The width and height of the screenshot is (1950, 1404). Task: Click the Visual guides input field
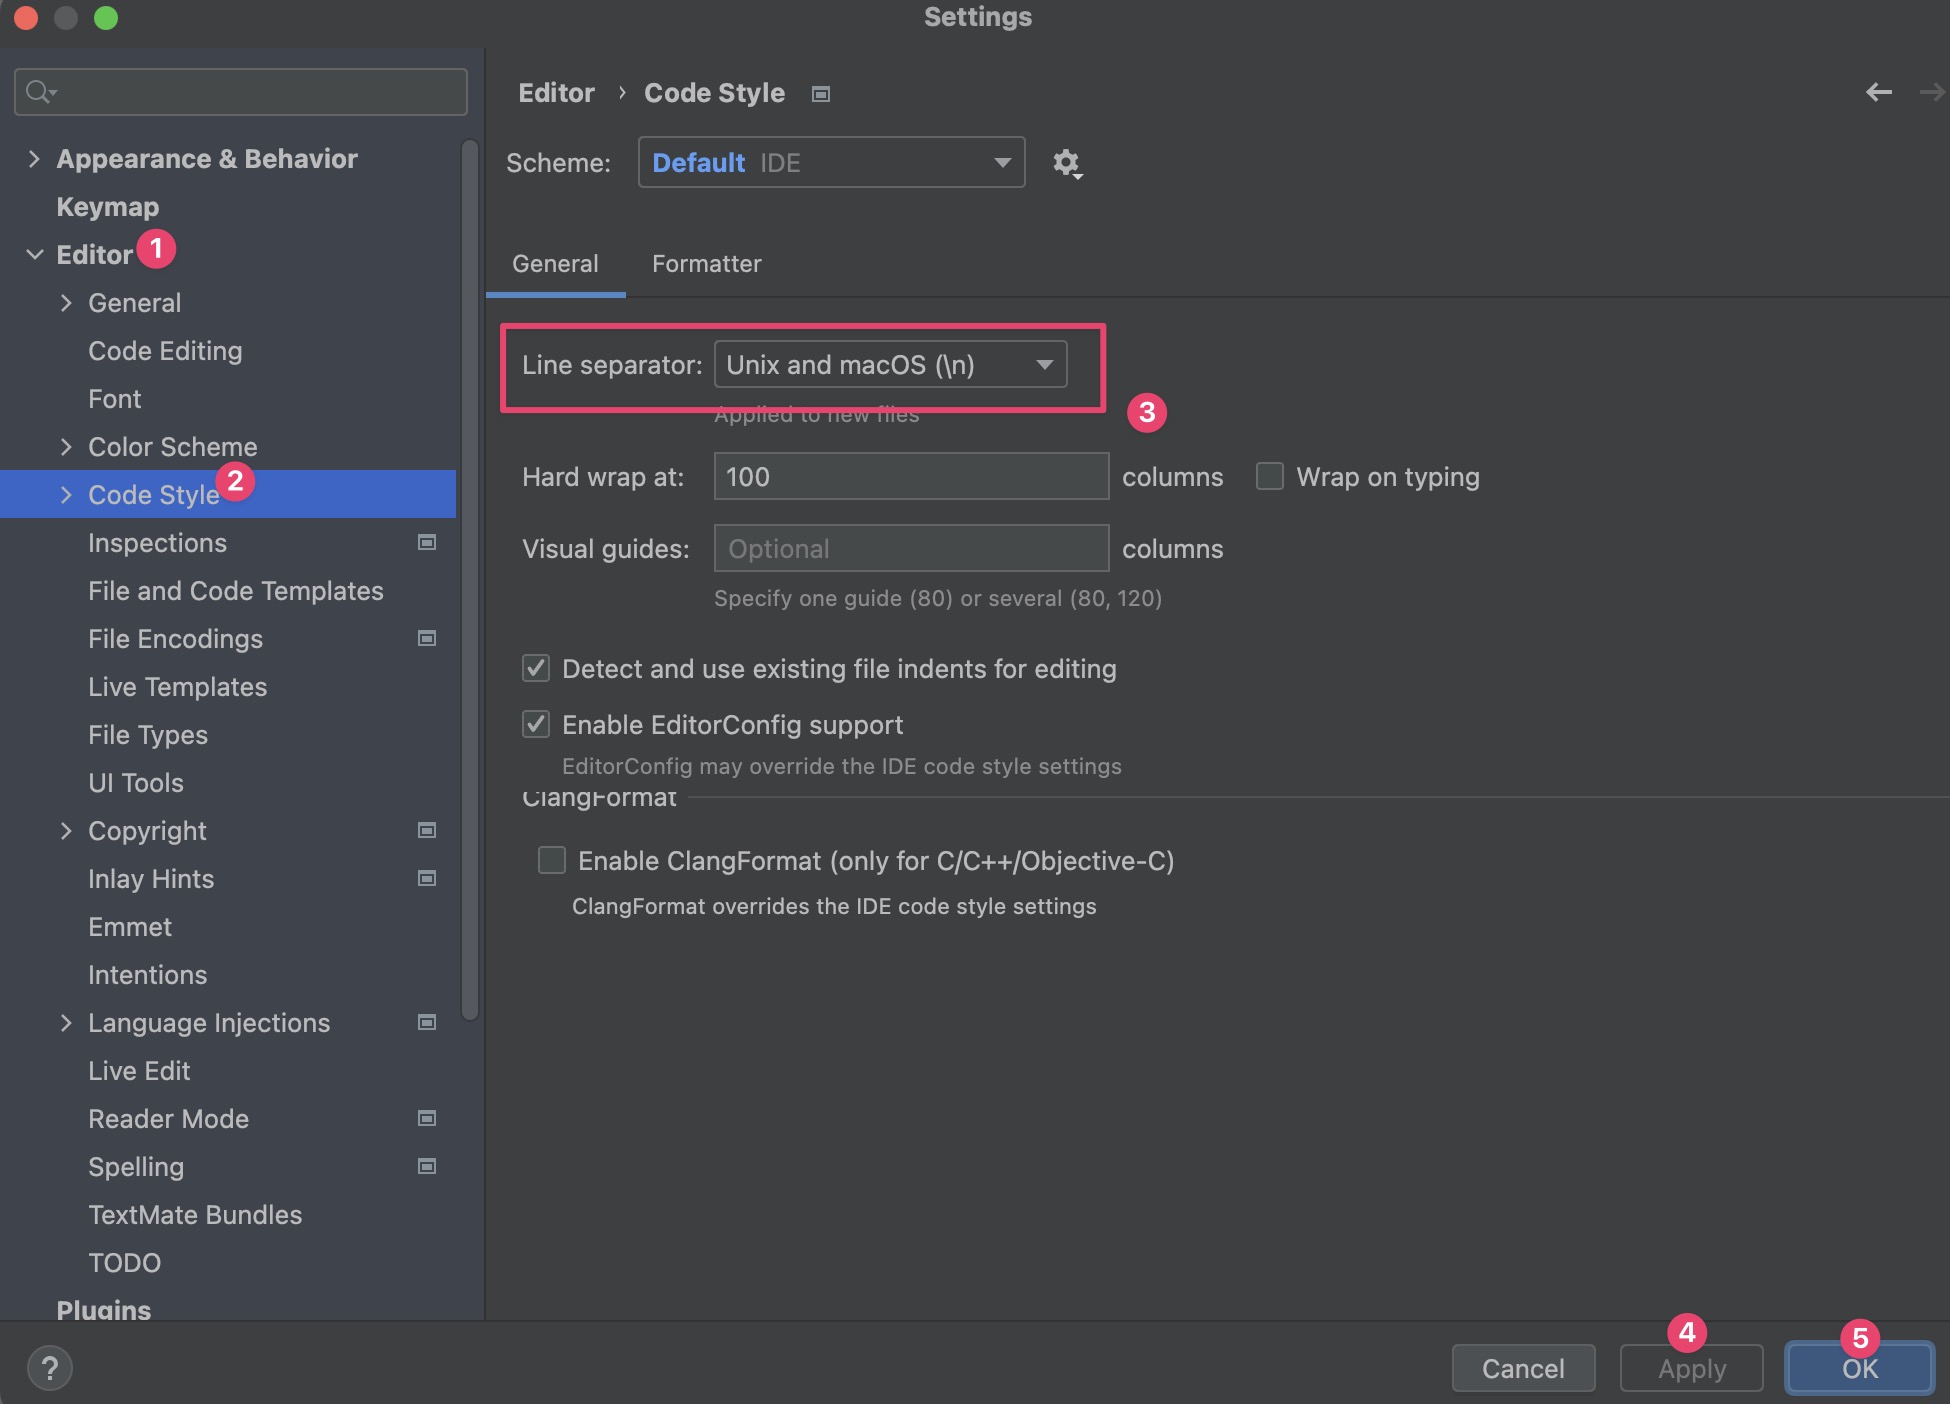[x=910, y=549]
